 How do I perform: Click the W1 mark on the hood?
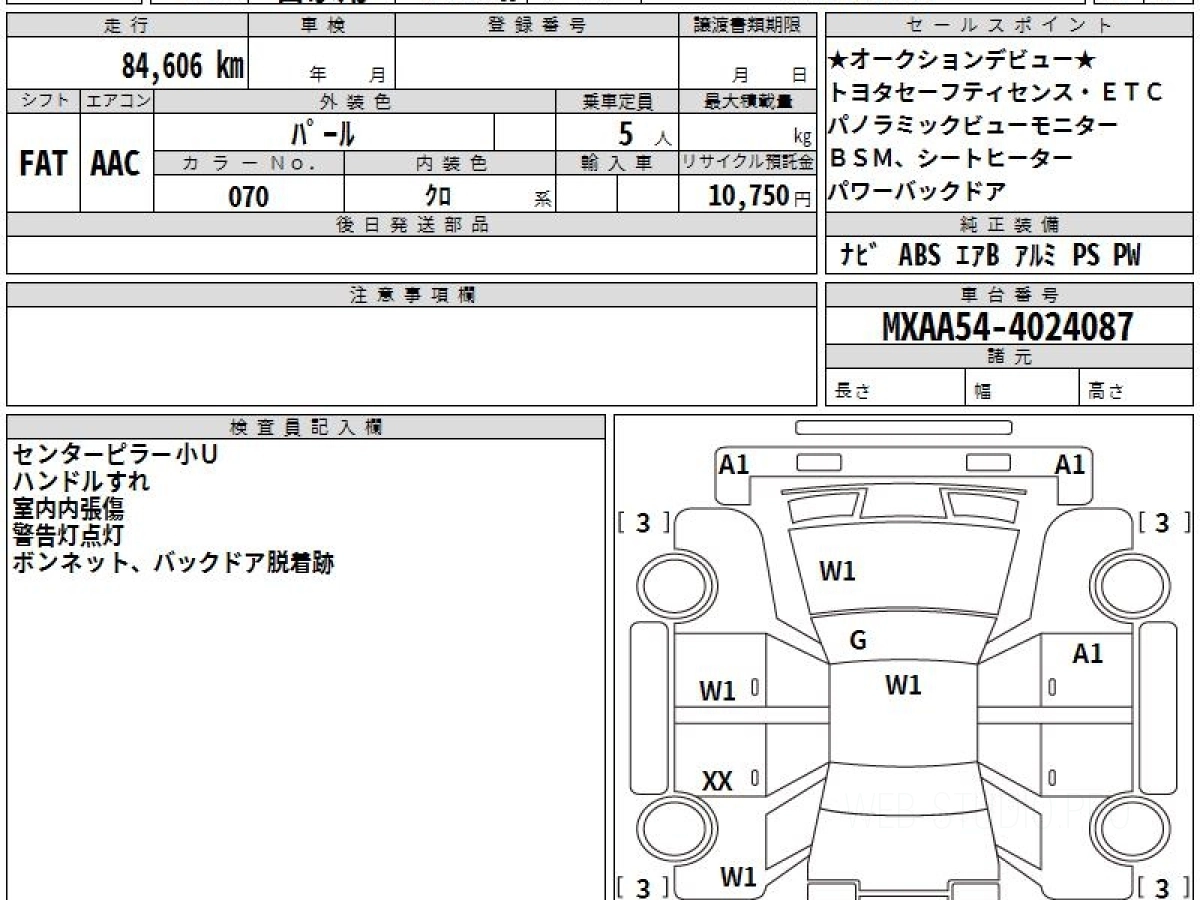point(837,572)
